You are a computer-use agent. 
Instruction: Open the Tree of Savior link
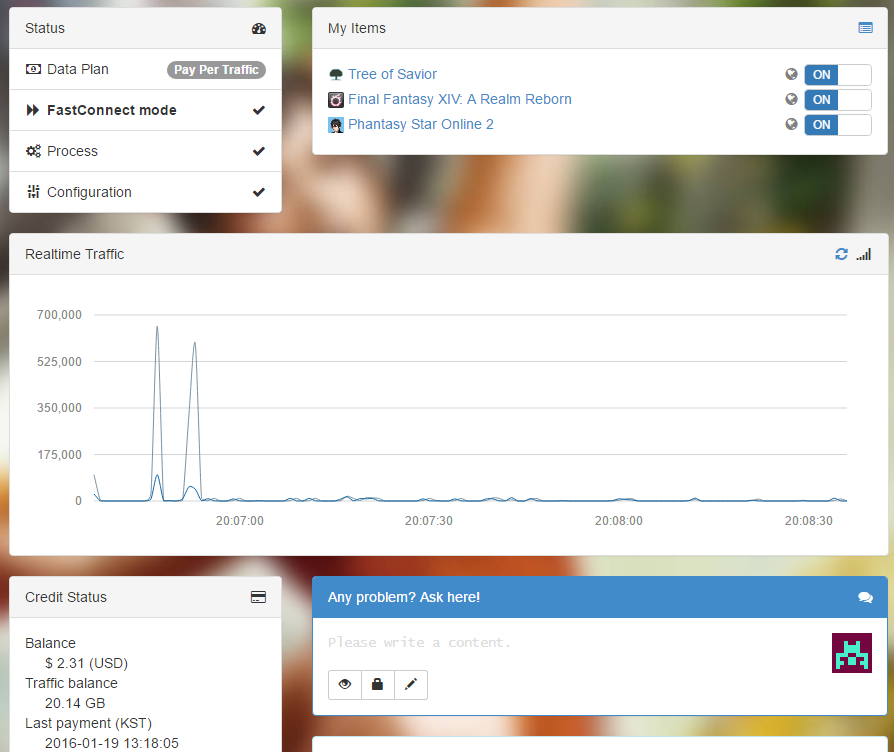(392, 74)
